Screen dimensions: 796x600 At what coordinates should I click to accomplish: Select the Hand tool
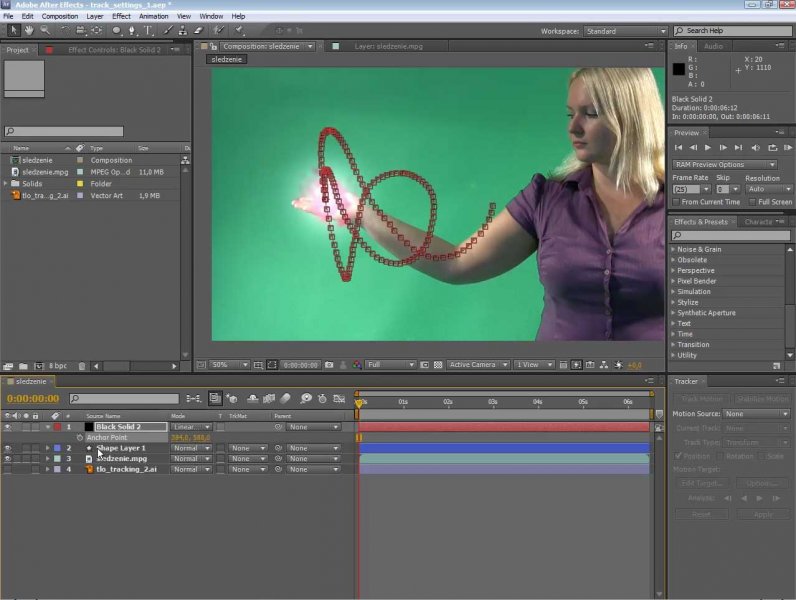click(x=28, y=31)
